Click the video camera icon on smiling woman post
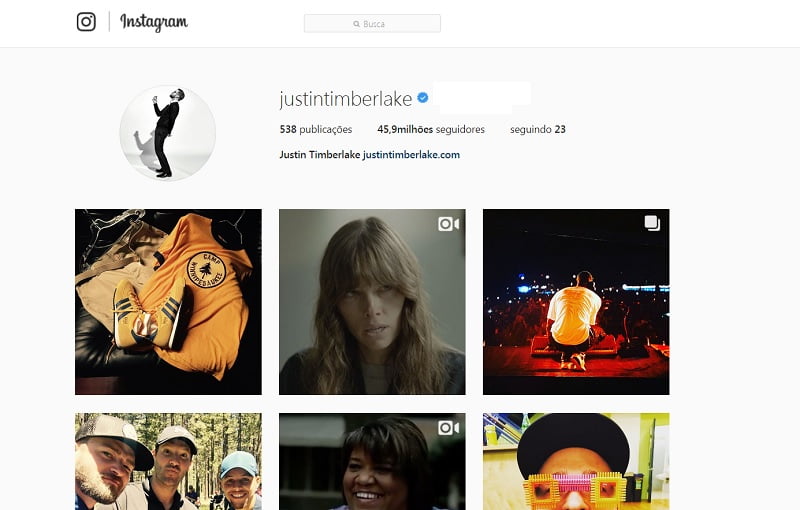The width and height of the screenshot is (800, 510). (448, 428)
